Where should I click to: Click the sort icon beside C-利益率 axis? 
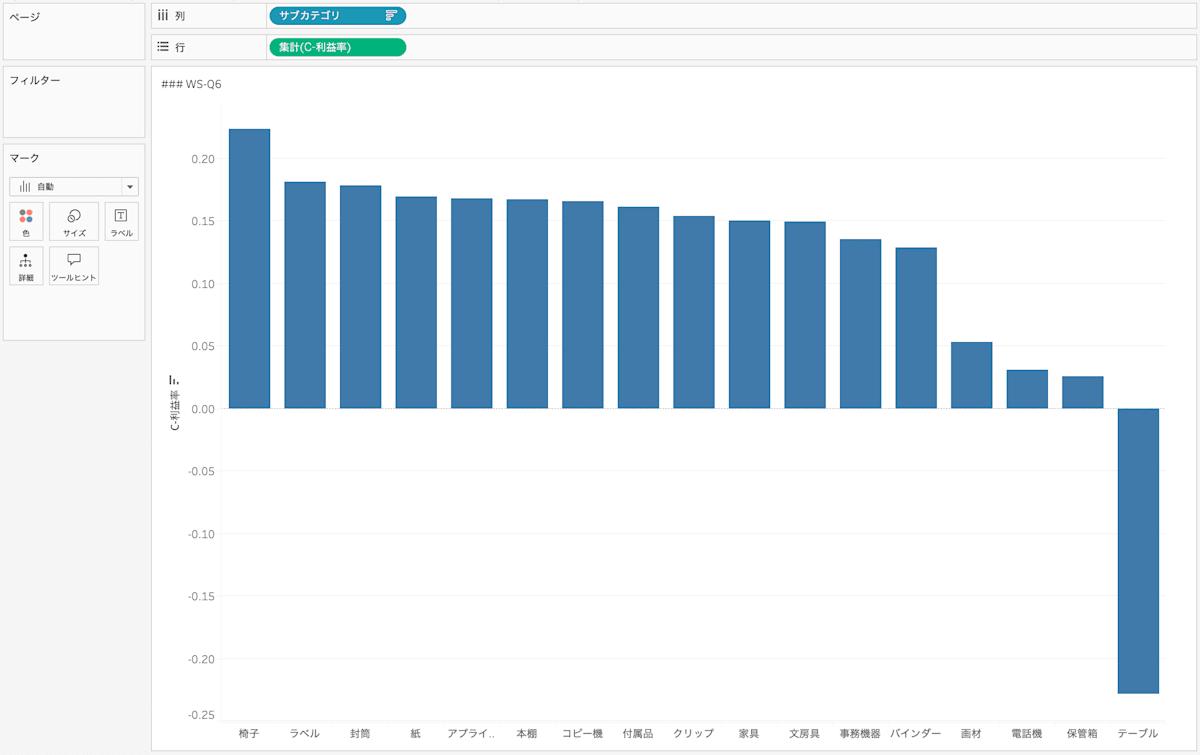[x=174, y=380]
